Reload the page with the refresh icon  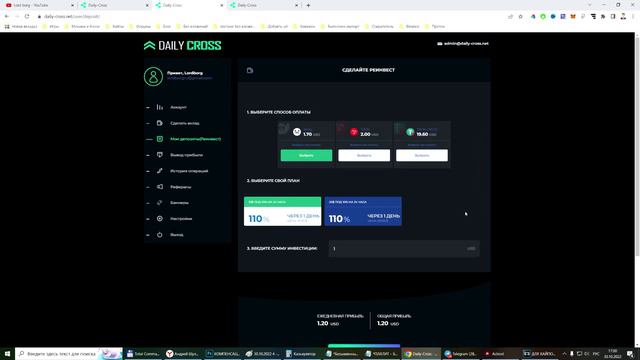tap(27, 16)
